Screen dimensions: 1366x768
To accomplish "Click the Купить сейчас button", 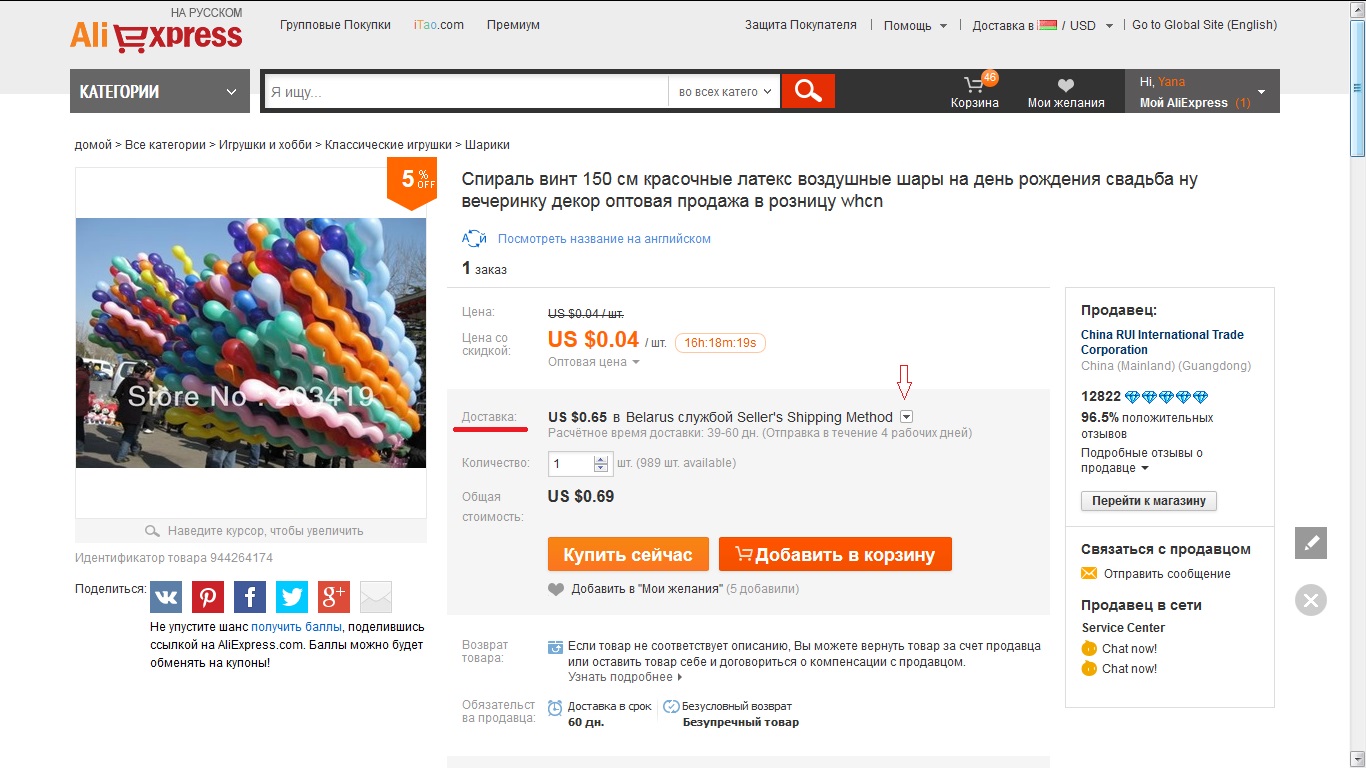I will point(628,554).
